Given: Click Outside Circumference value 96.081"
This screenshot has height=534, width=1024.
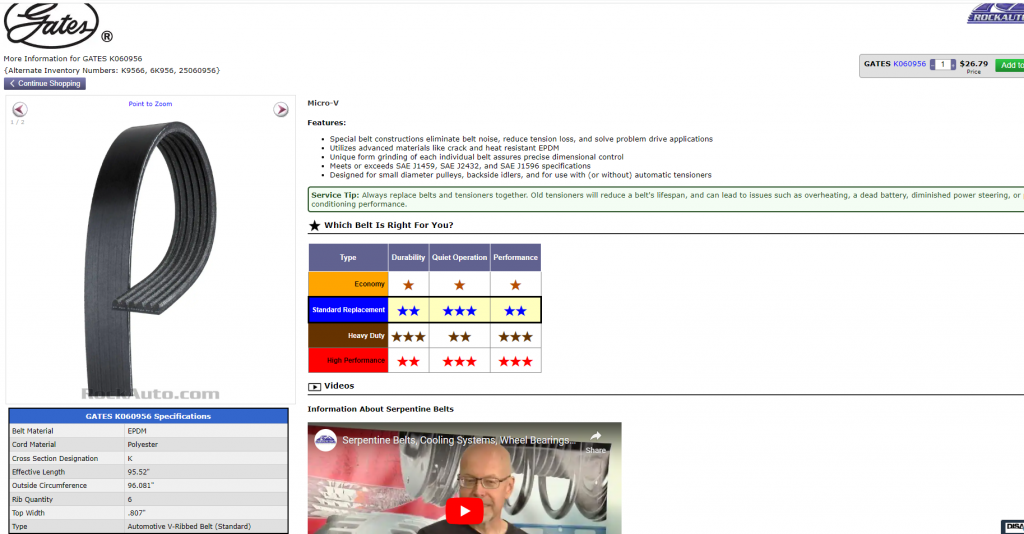Looking at the screenshot, I should (x=140, y=486).
